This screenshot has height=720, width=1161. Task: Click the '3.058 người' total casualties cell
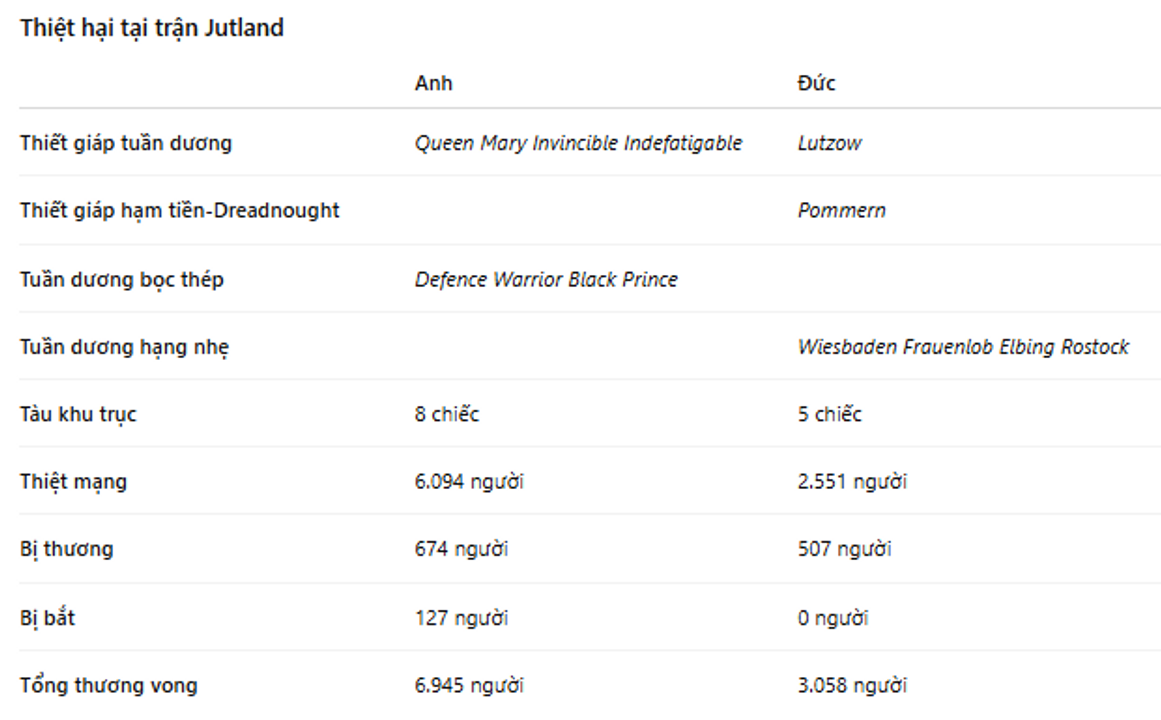point(852,686)
